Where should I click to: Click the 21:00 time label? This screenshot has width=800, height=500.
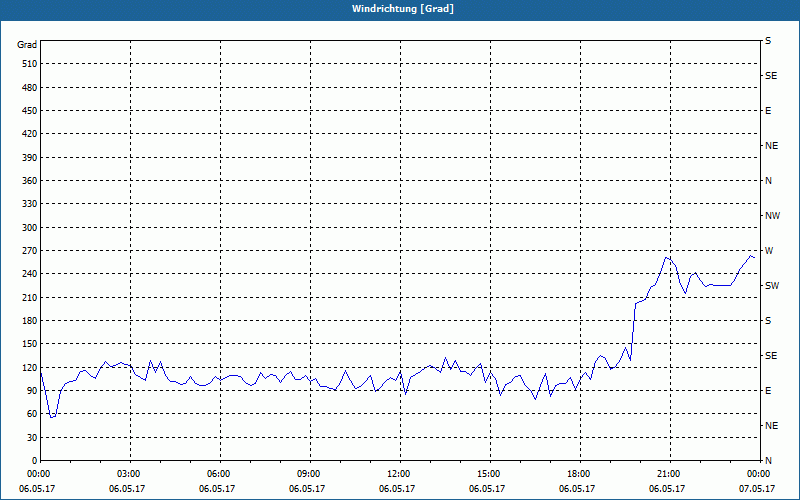coord(670,474)
